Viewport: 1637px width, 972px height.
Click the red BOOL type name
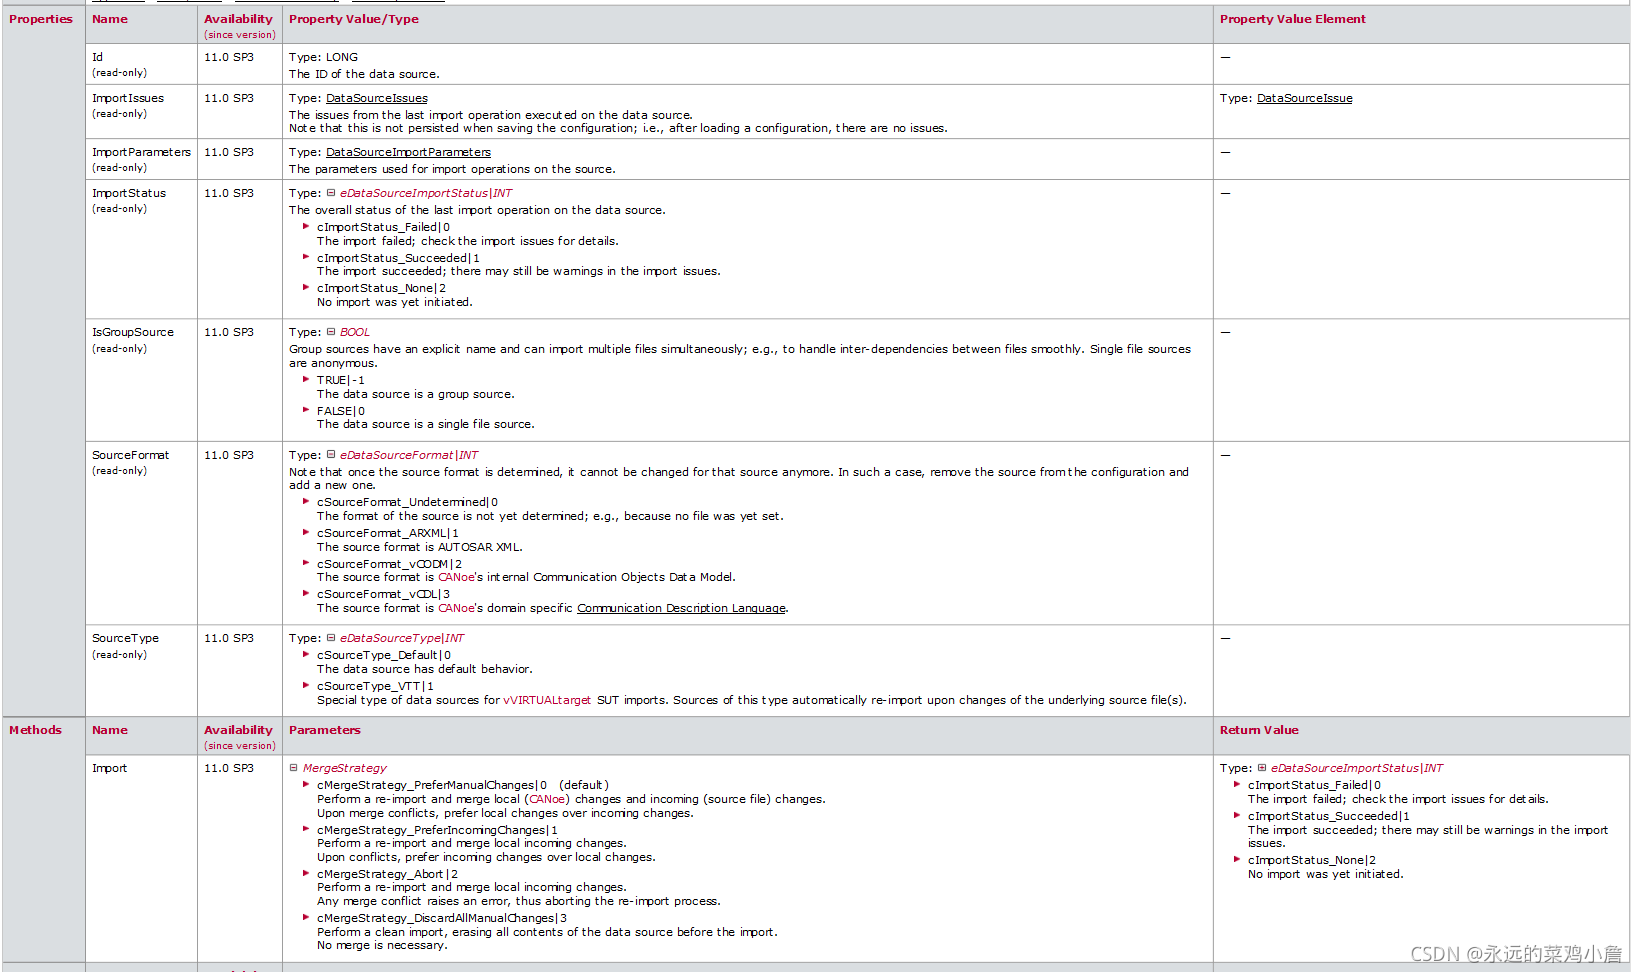point(355,332)
